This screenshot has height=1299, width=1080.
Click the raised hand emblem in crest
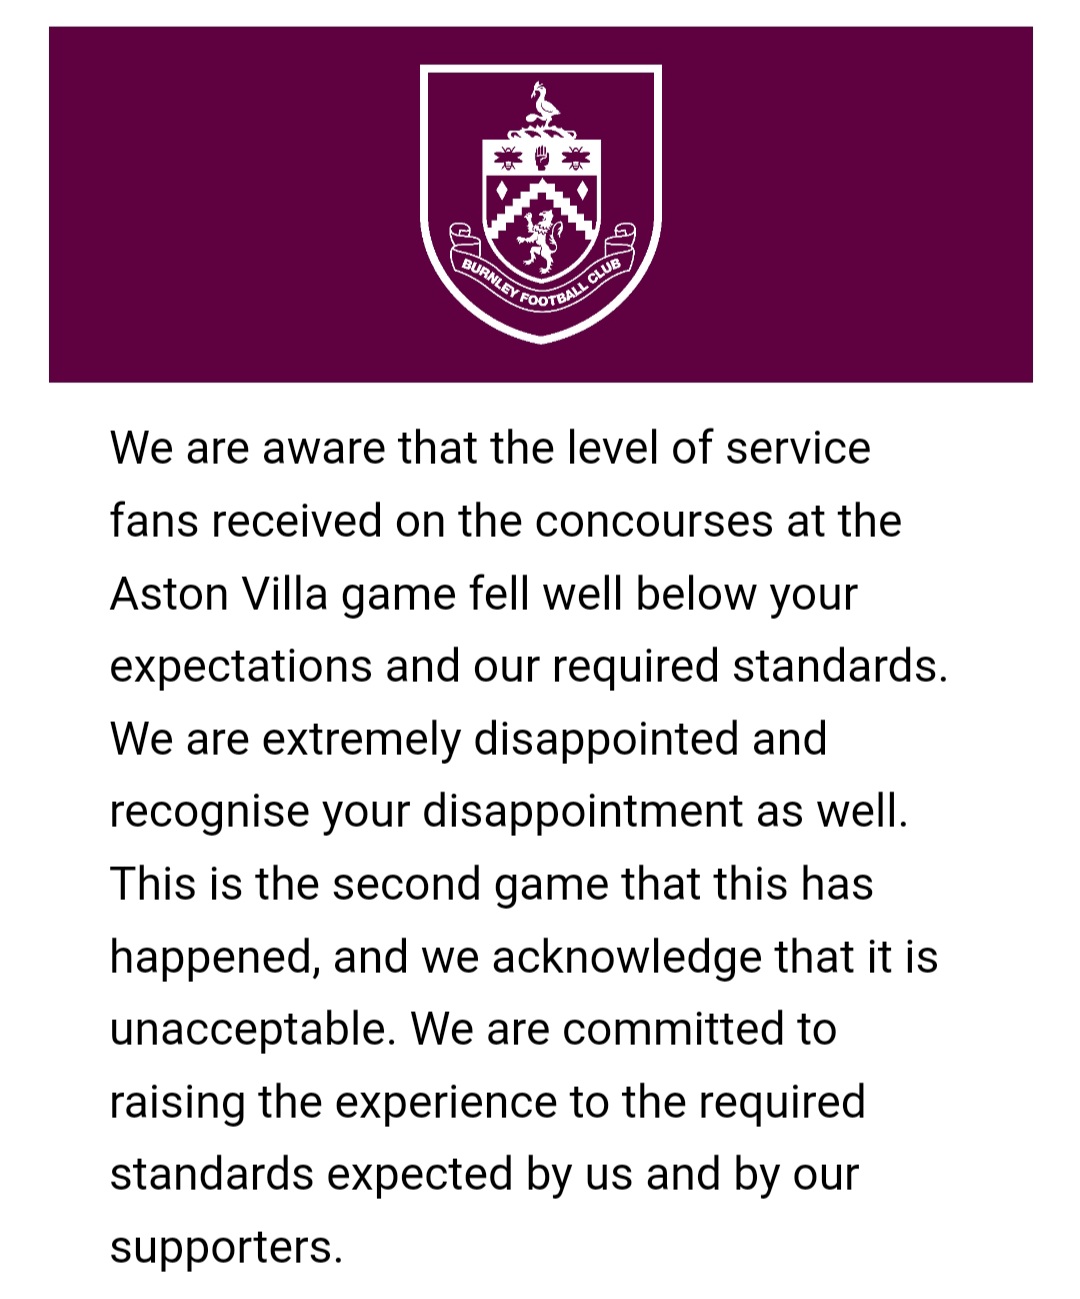coord(541,157)
